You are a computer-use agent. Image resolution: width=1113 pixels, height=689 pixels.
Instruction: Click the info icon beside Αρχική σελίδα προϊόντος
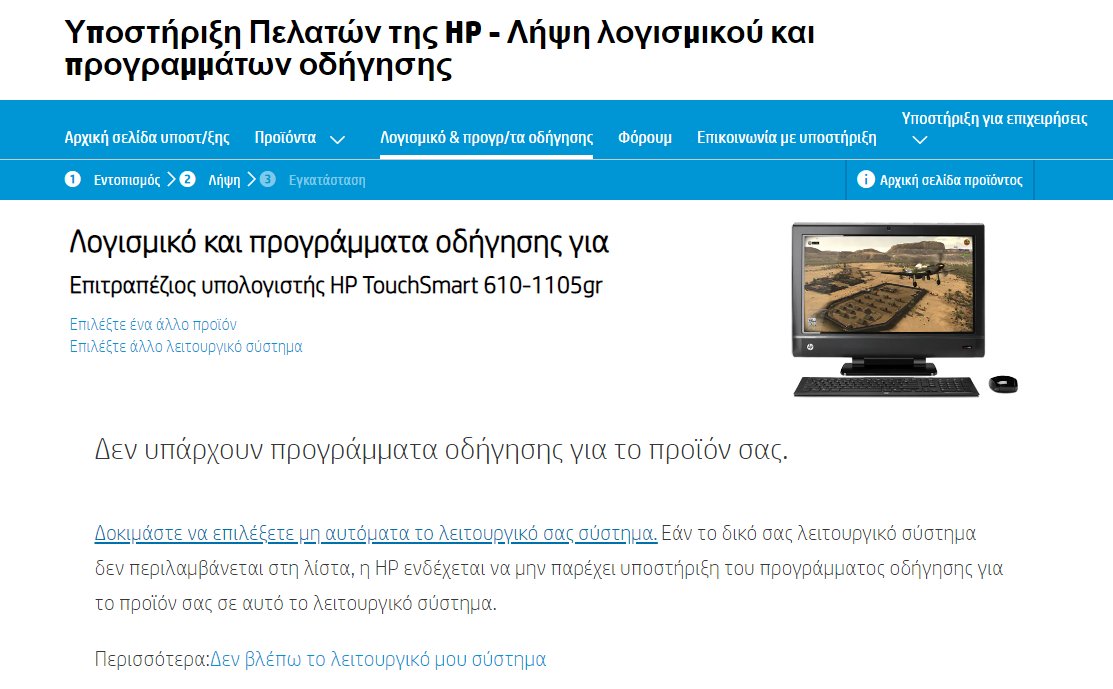pyautogui.click(x=865, y=180)
